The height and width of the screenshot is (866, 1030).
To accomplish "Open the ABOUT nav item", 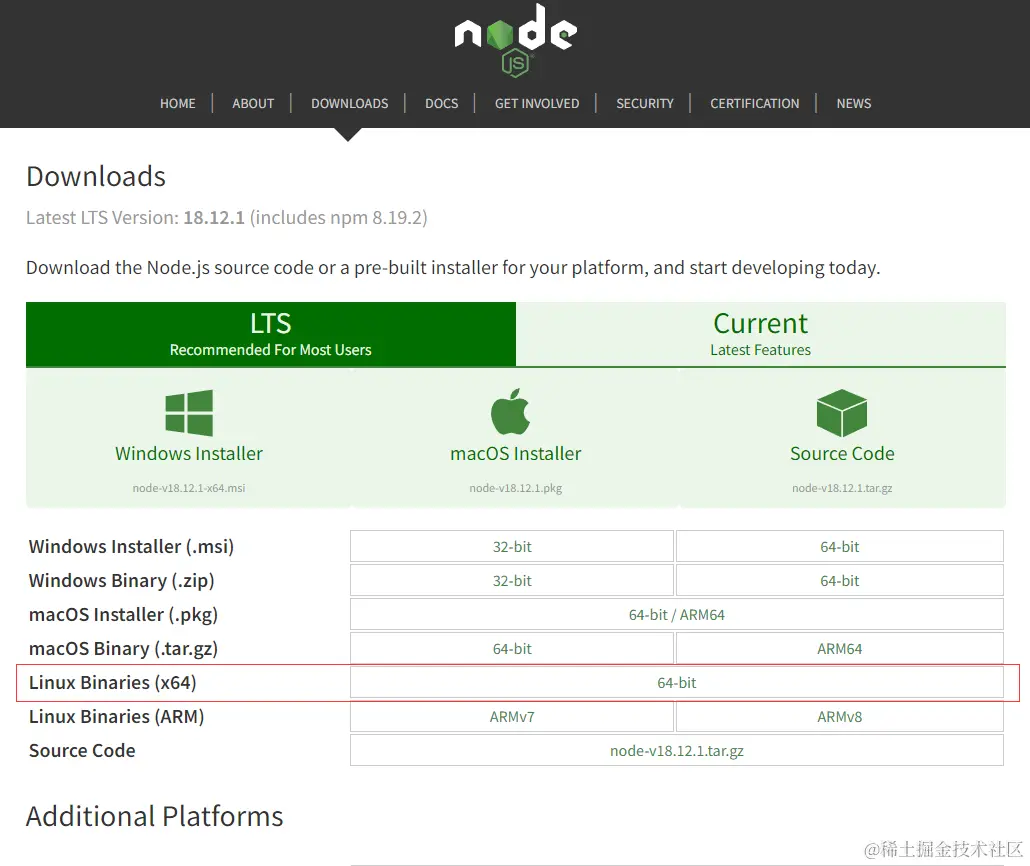I will 253,103.
